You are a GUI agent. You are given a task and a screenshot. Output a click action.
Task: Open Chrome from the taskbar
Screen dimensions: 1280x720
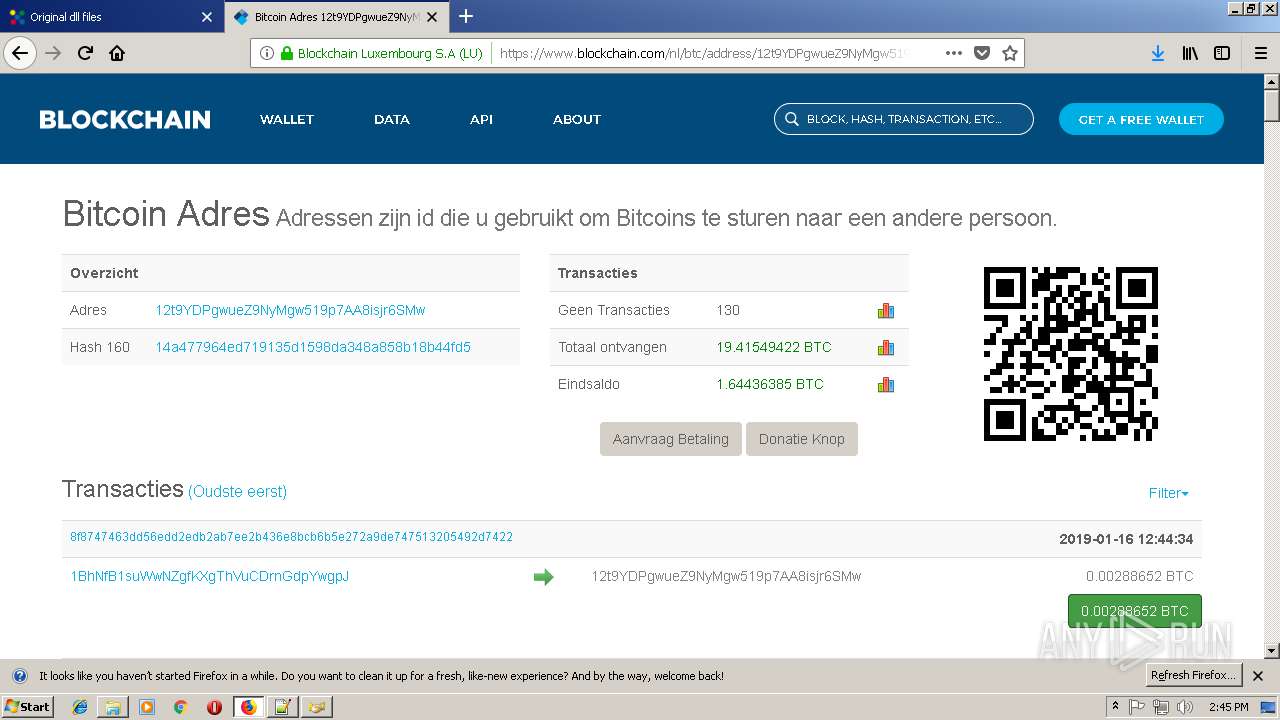point(180,707)
